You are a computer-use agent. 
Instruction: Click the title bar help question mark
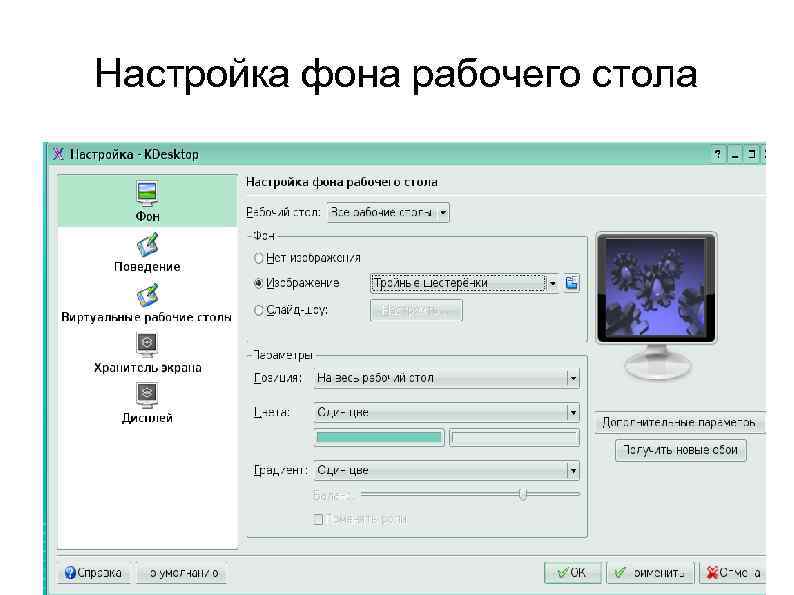[717, 154]
